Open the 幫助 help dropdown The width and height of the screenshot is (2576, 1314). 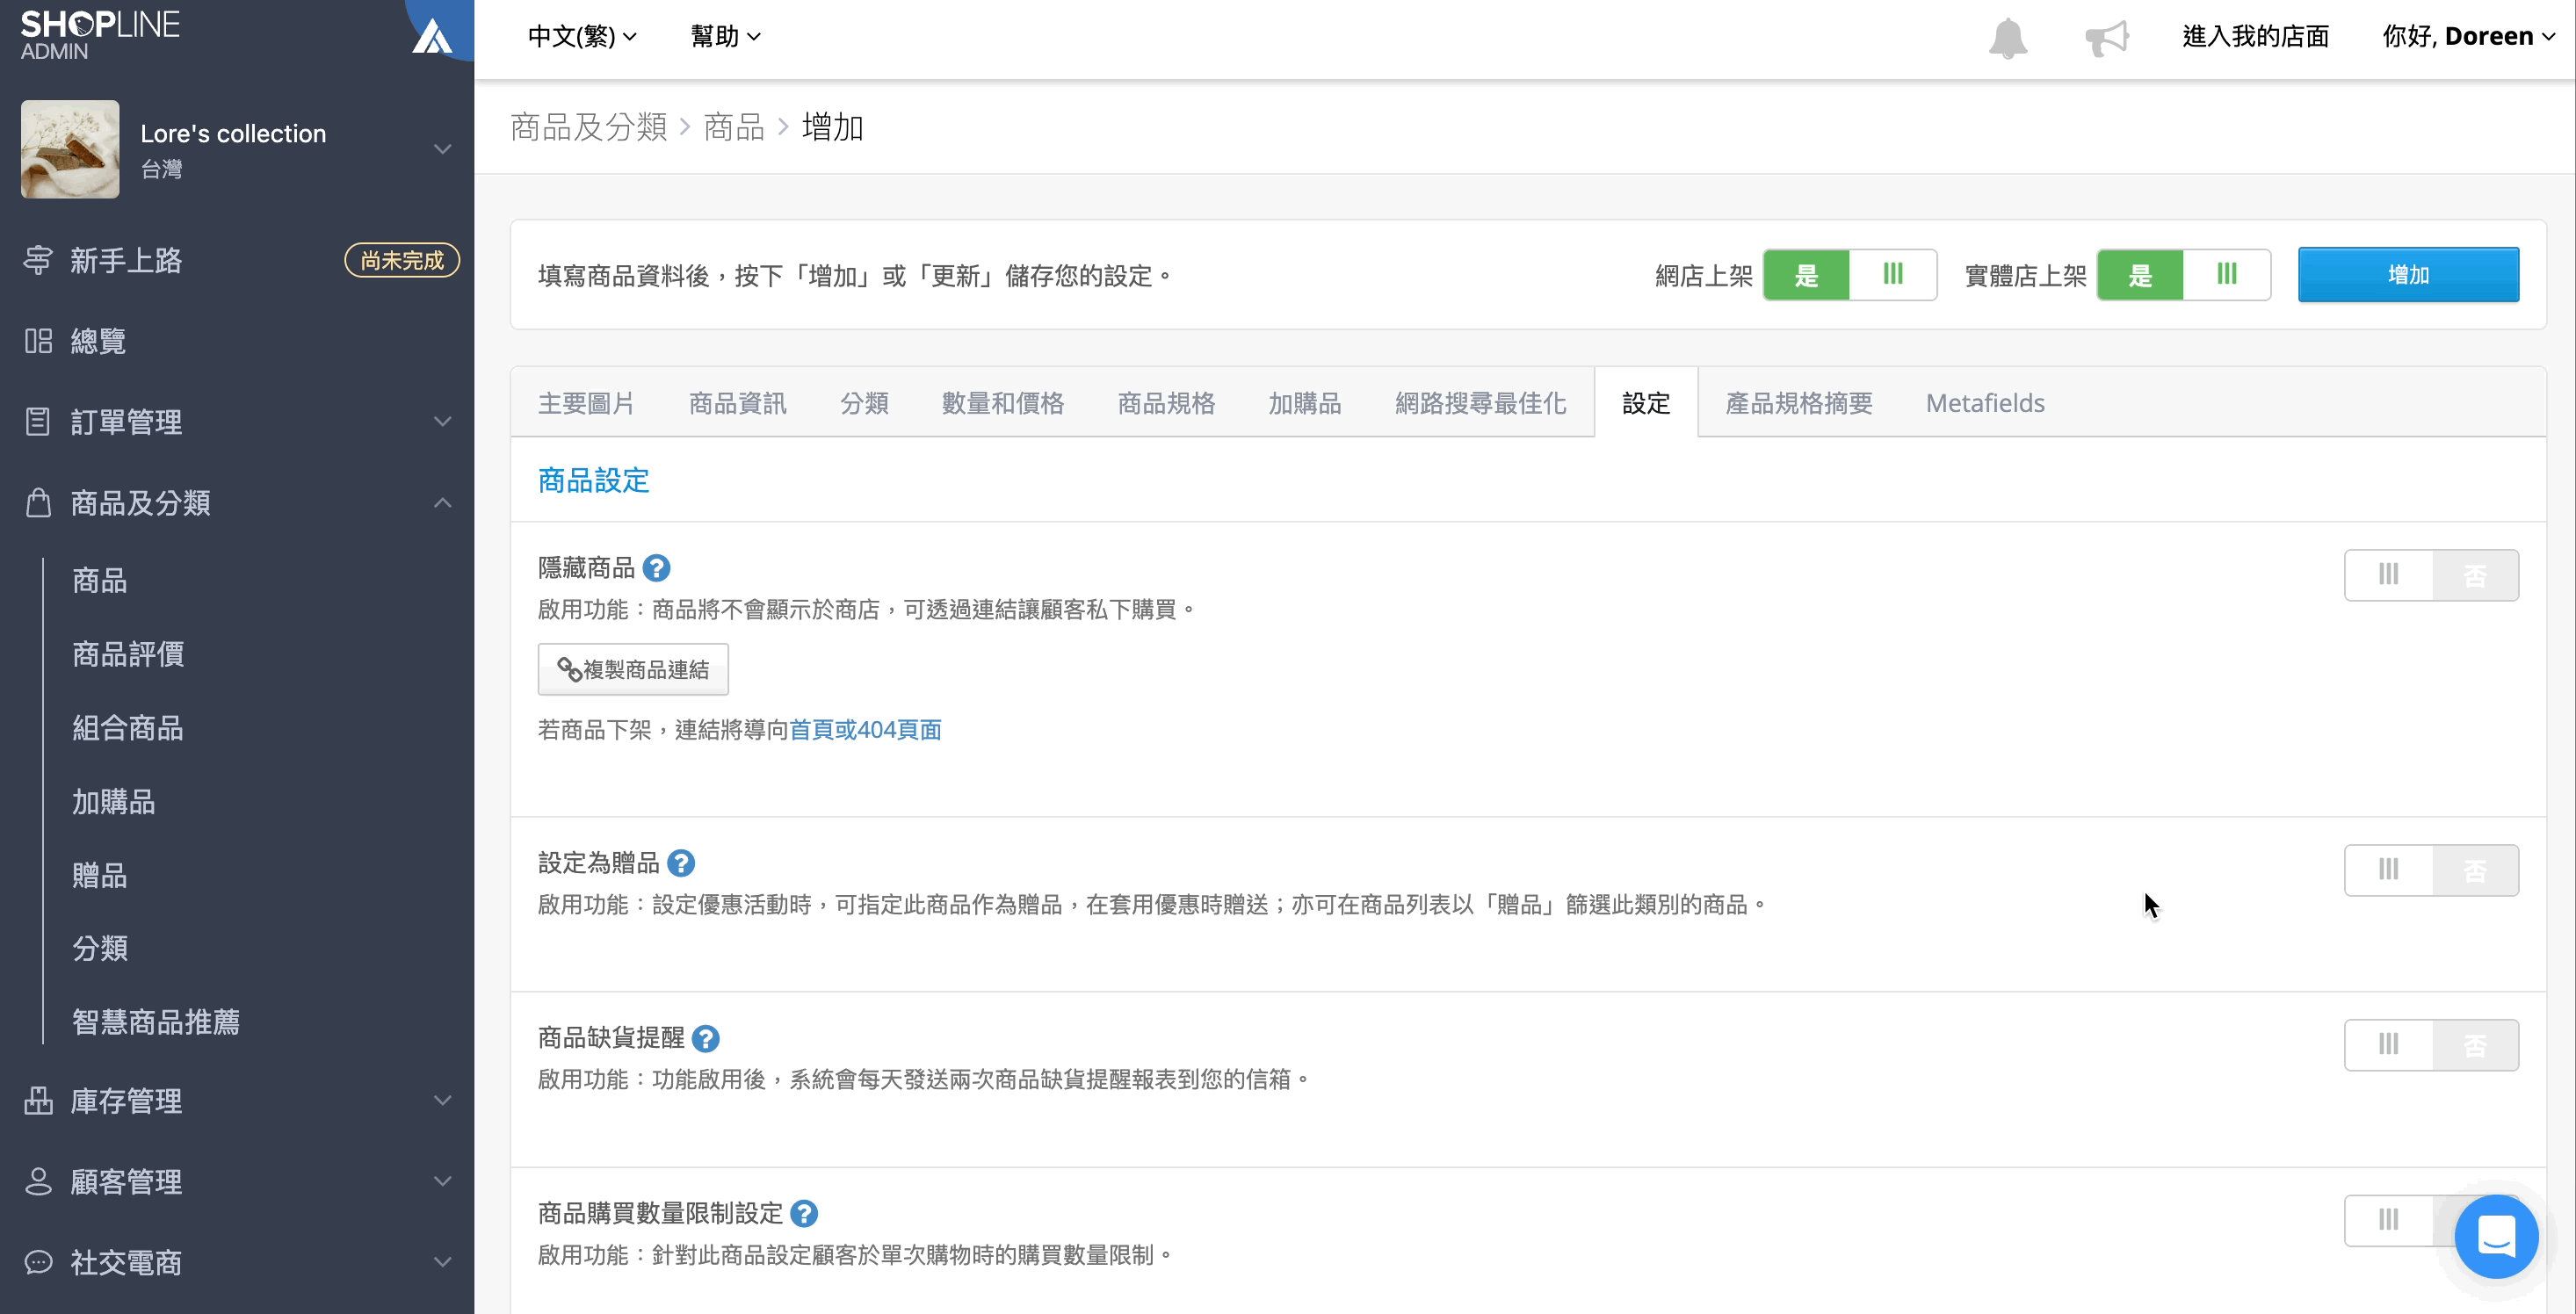(725, 37)
